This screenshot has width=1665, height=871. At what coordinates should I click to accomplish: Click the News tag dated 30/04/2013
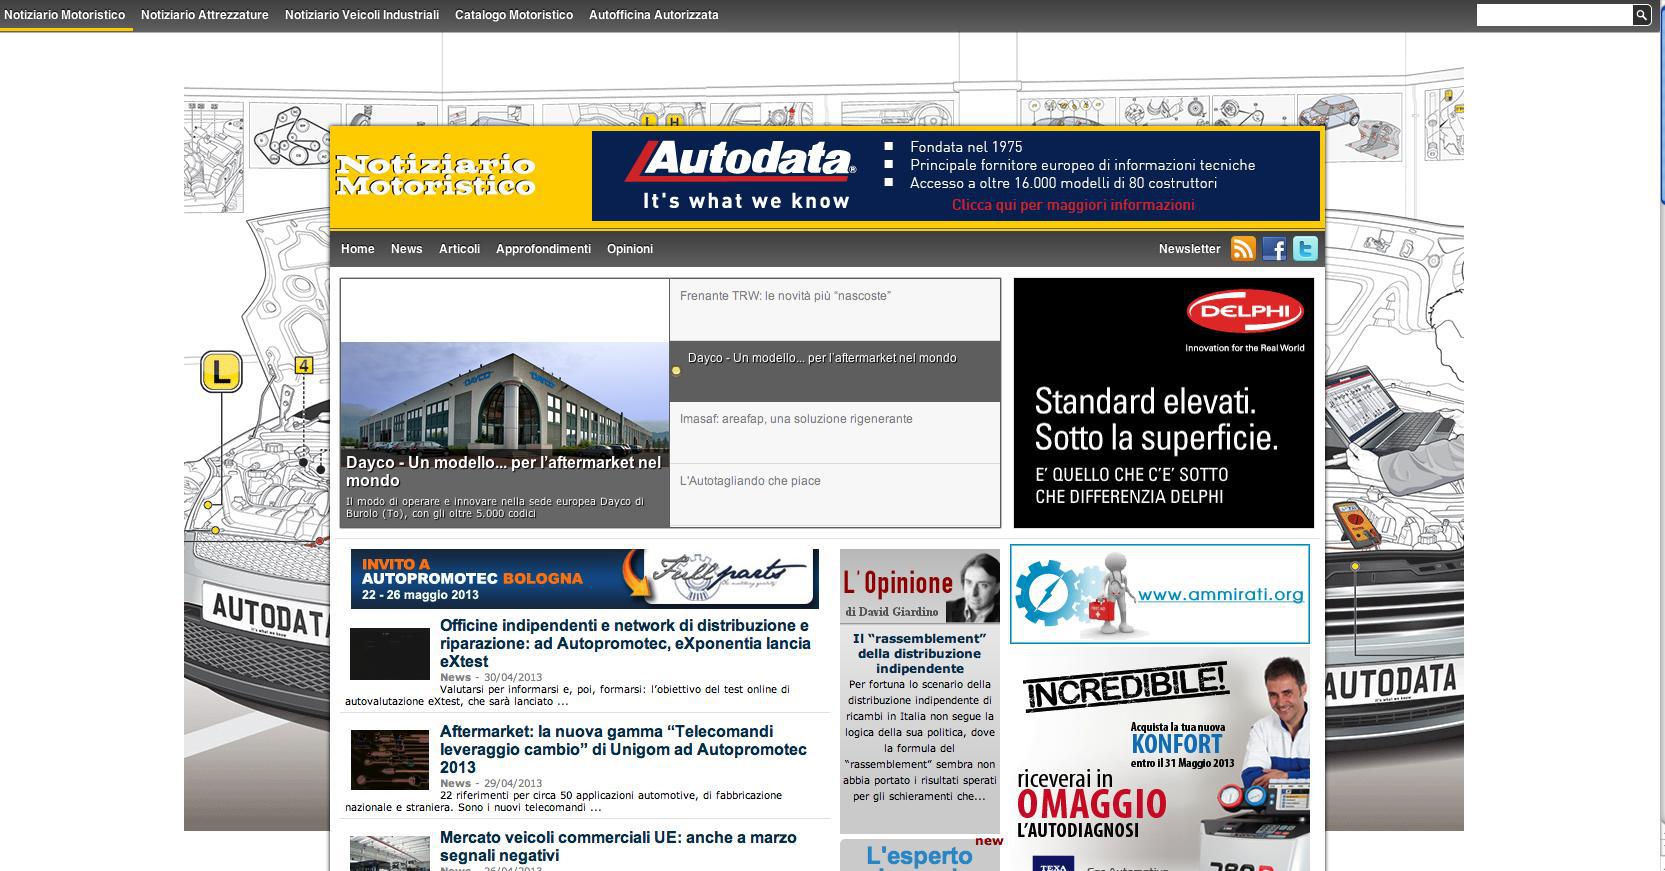point(455,677)
